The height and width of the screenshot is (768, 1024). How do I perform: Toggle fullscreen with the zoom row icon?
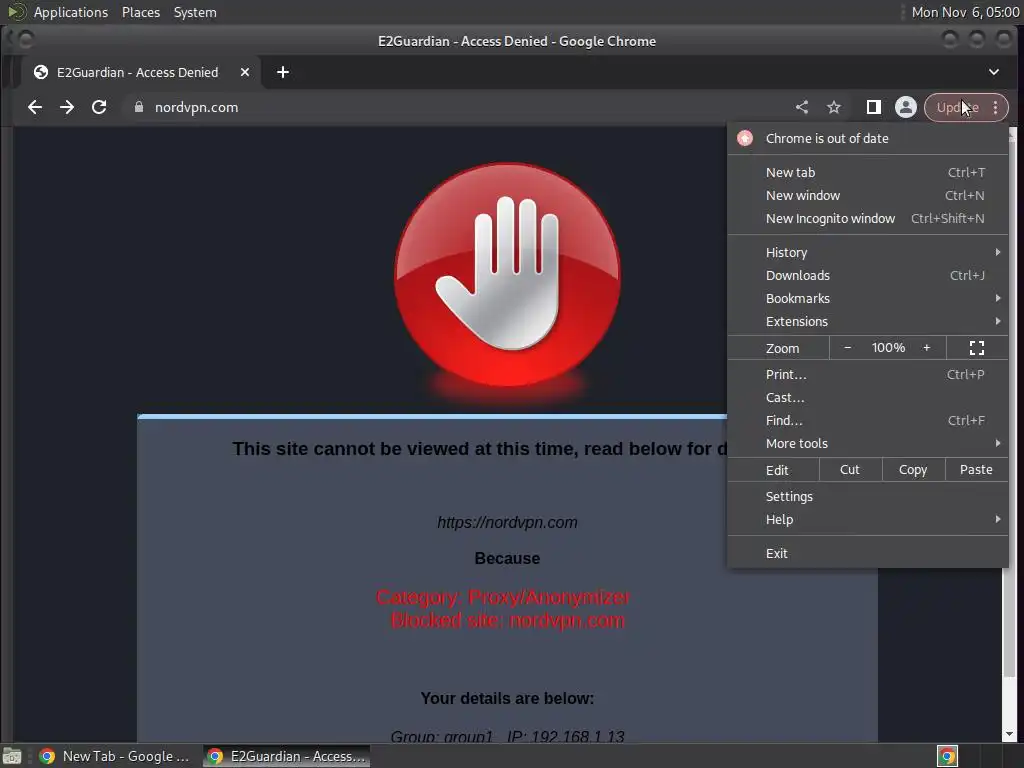click(976, 347)
